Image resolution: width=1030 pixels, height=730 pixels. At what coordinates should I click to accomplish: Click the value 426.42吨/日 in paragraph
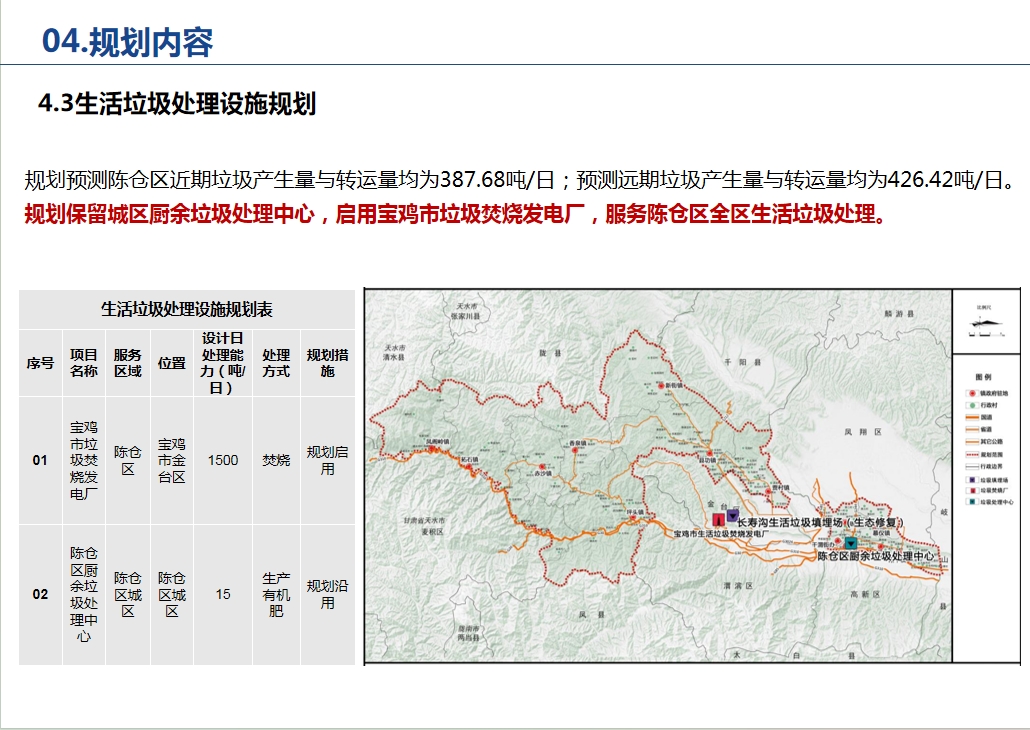coord(946,179)
